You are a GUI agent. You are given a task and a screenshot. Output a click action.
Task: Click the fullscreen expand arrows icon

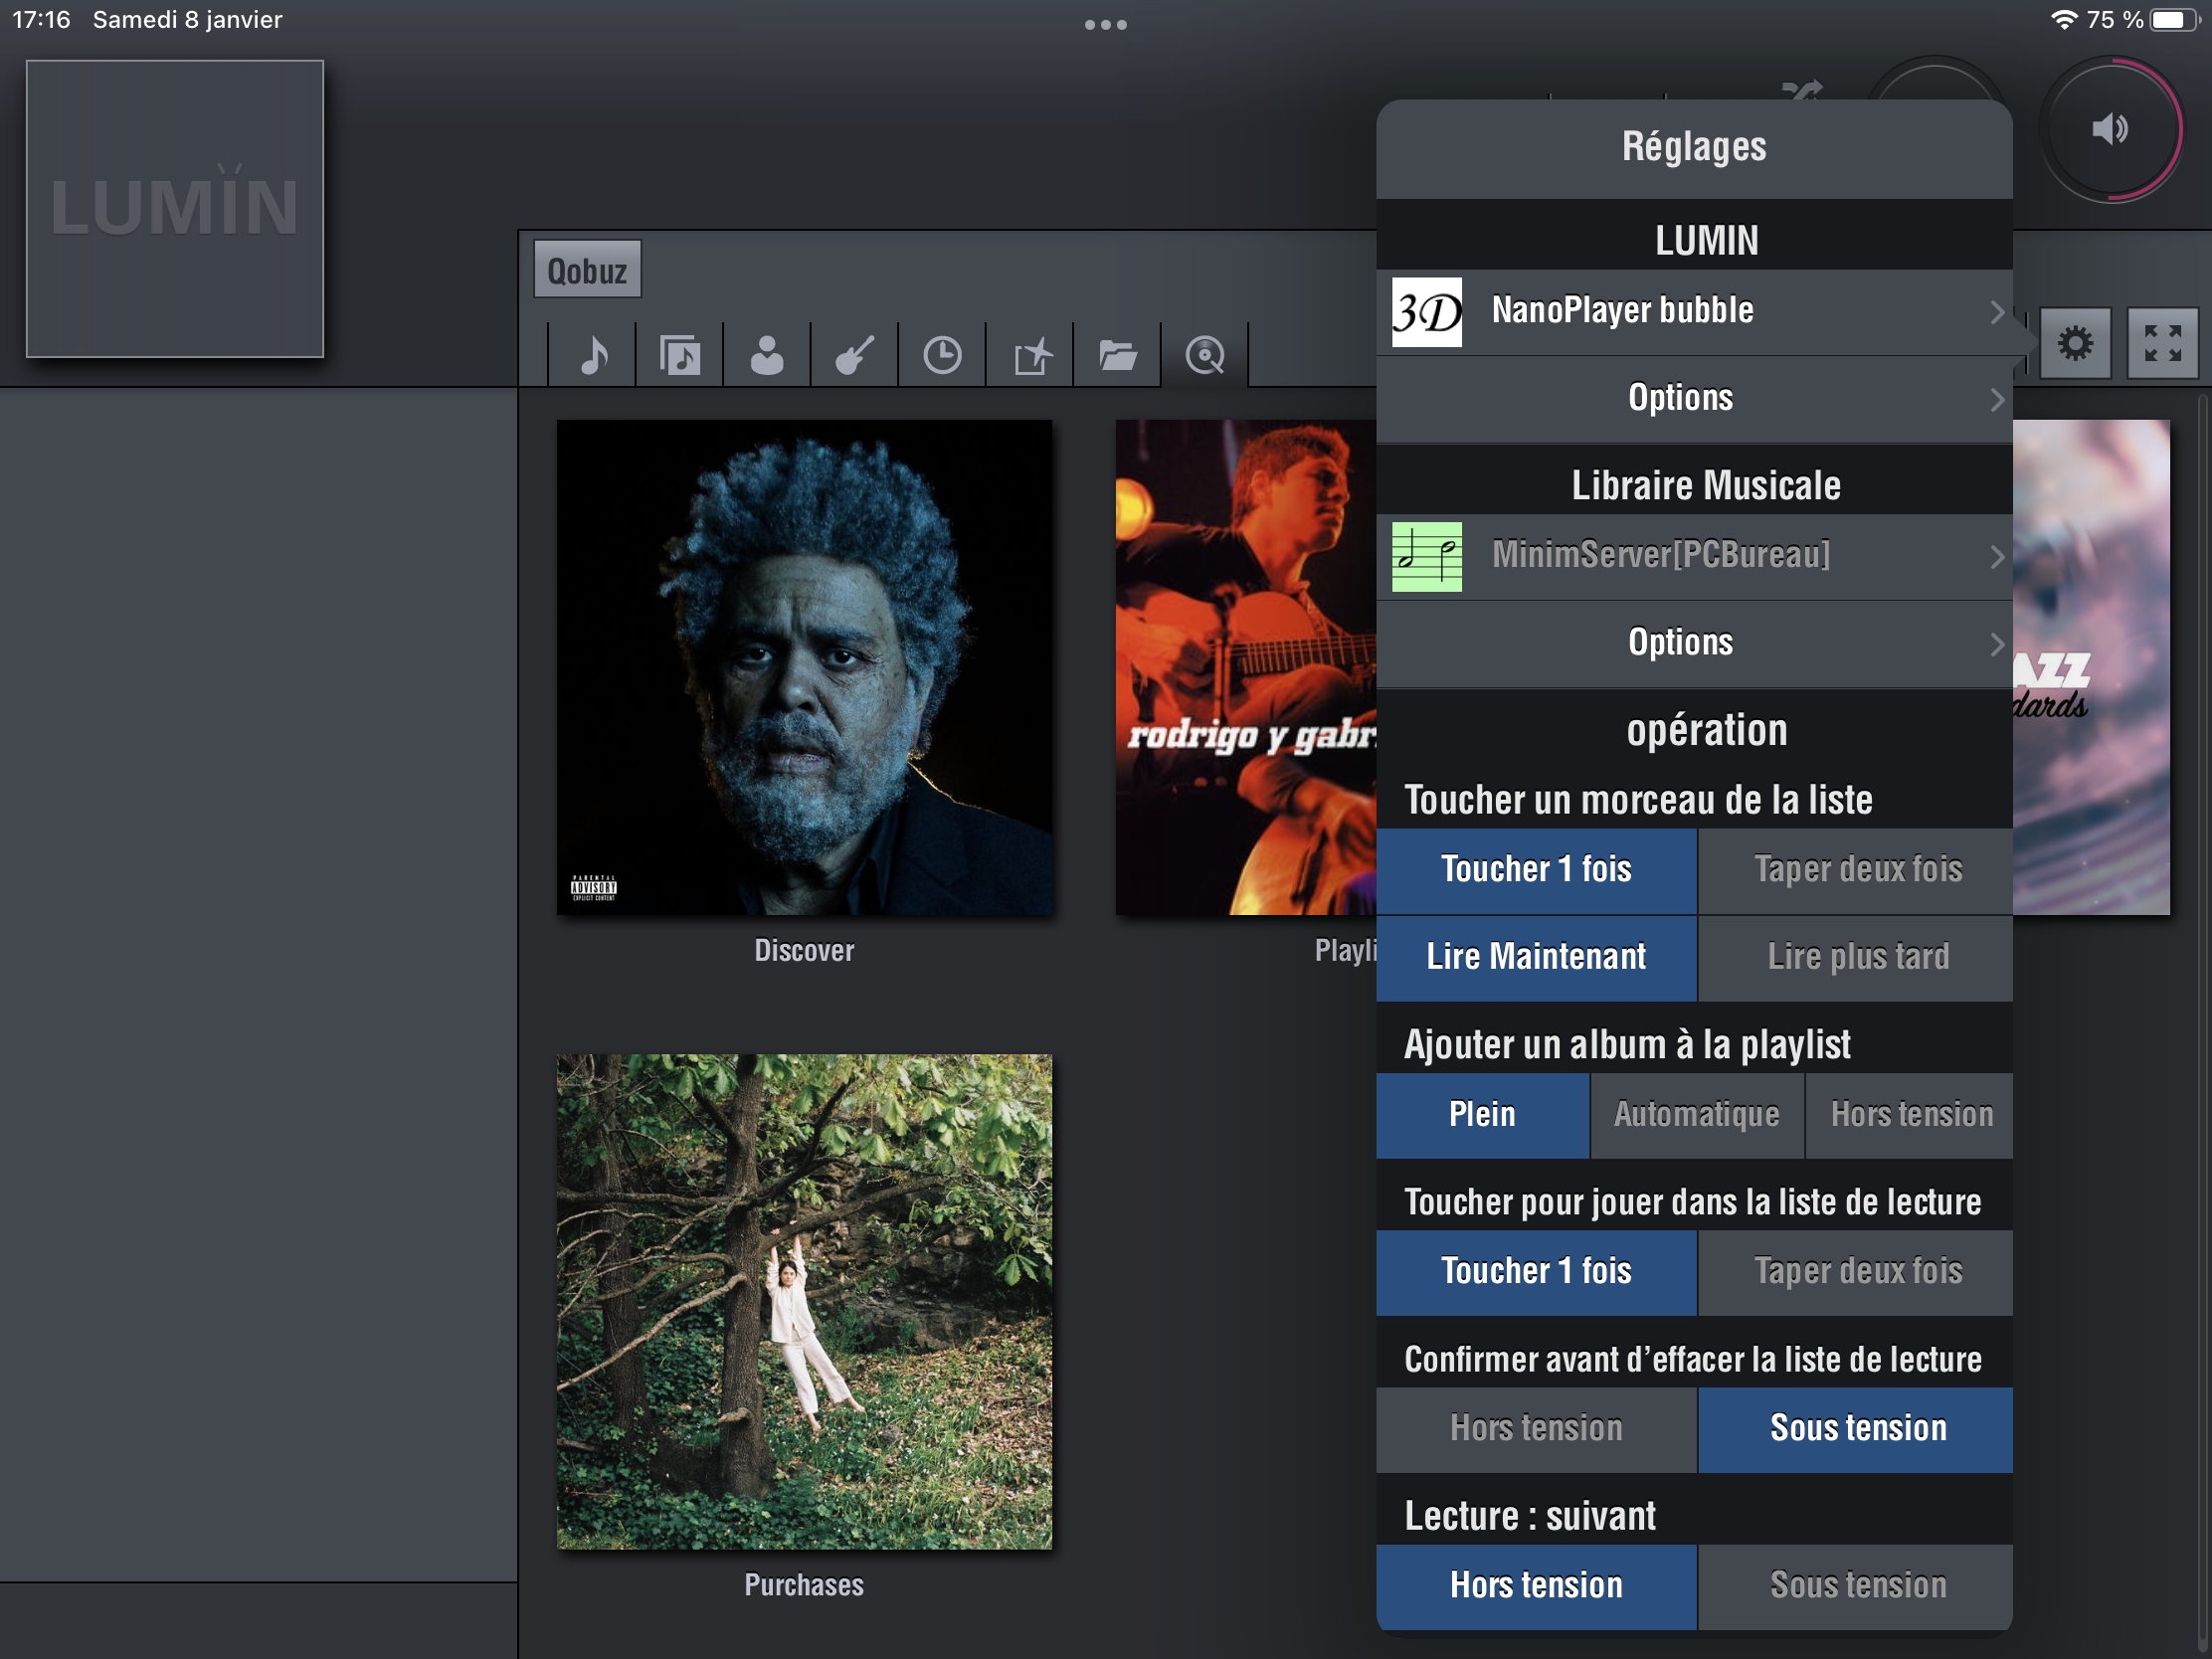tap(2162, 343)
